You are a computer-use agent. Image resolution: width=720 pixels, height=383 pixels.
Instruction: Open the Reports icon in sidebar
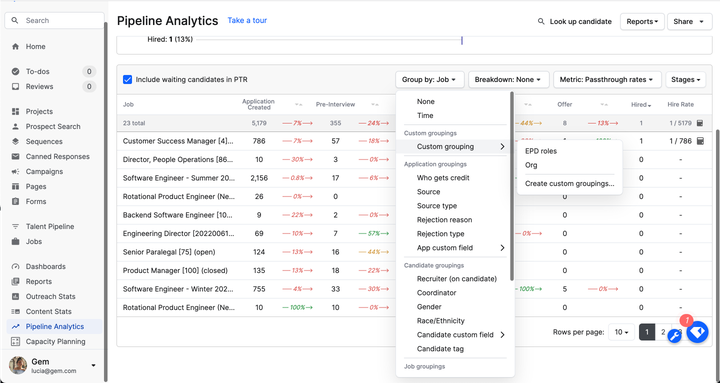point(16,282)
